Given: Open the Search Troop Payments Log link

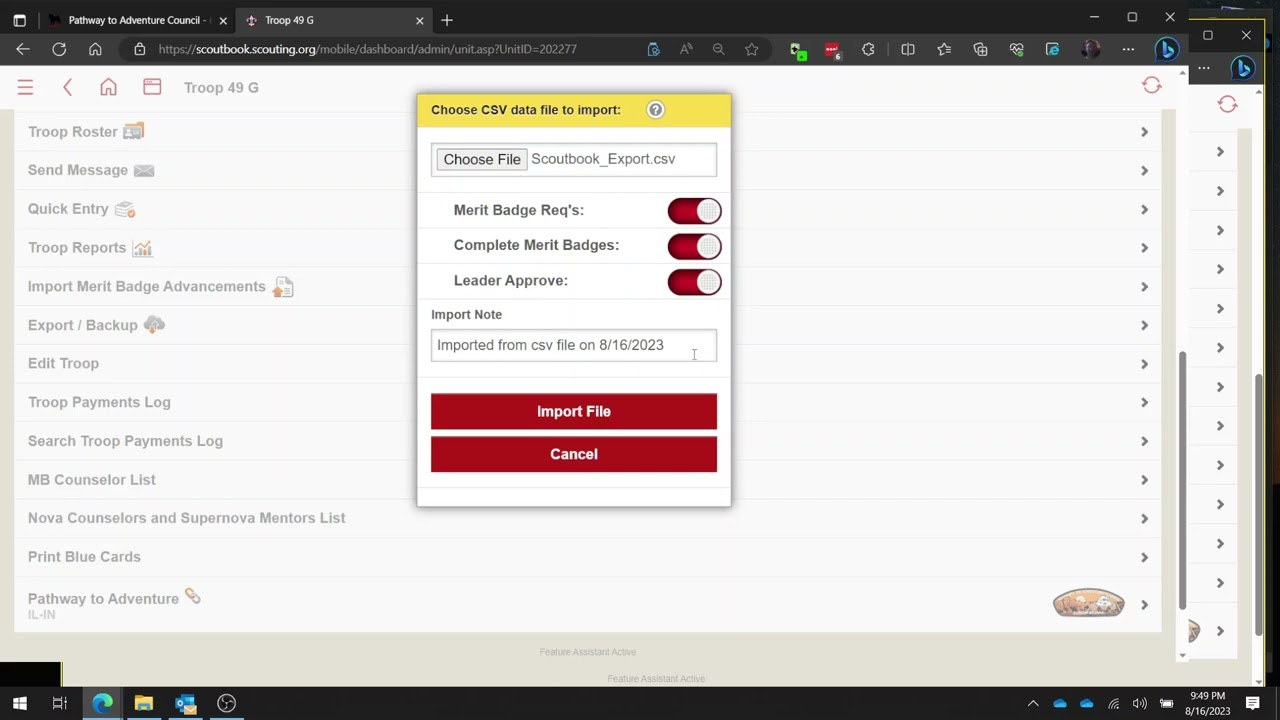Looking at the screenshot, I should click(x=125, y=441).
